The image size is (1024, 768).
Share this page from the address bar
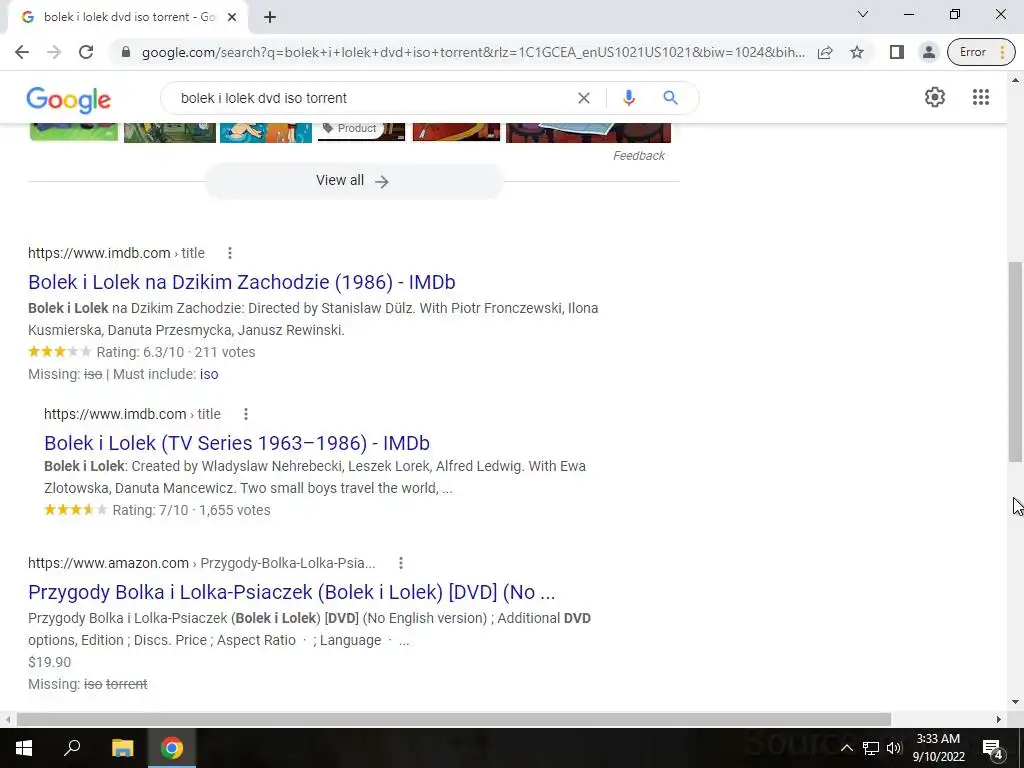point(825,52)
